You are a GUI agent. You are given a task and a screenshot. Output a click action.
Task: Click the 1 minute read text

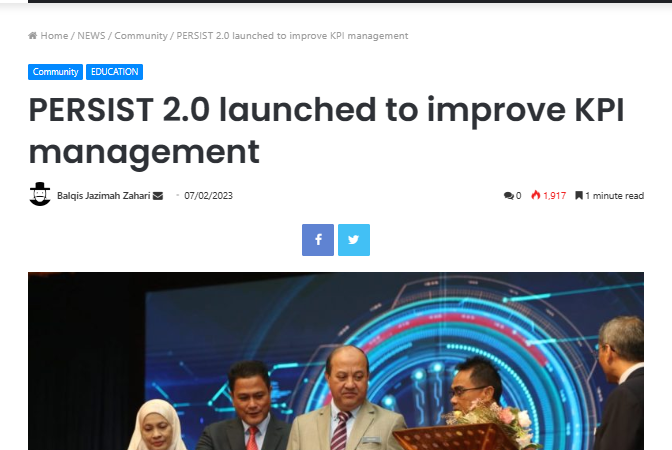click(x=615, y=196)
